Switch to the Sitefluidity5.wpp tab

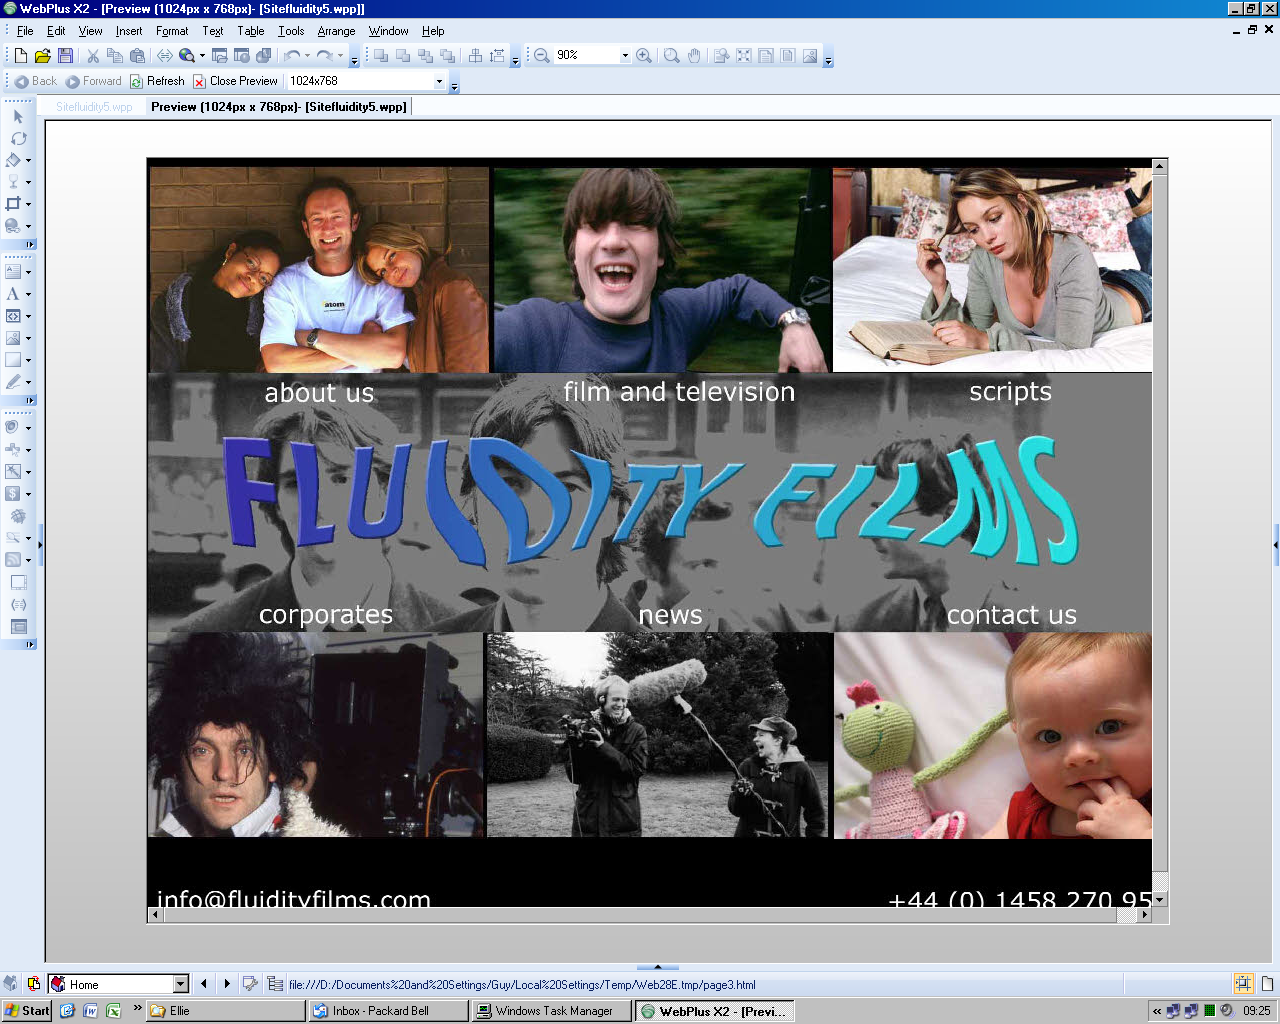(x=94, y=107)
